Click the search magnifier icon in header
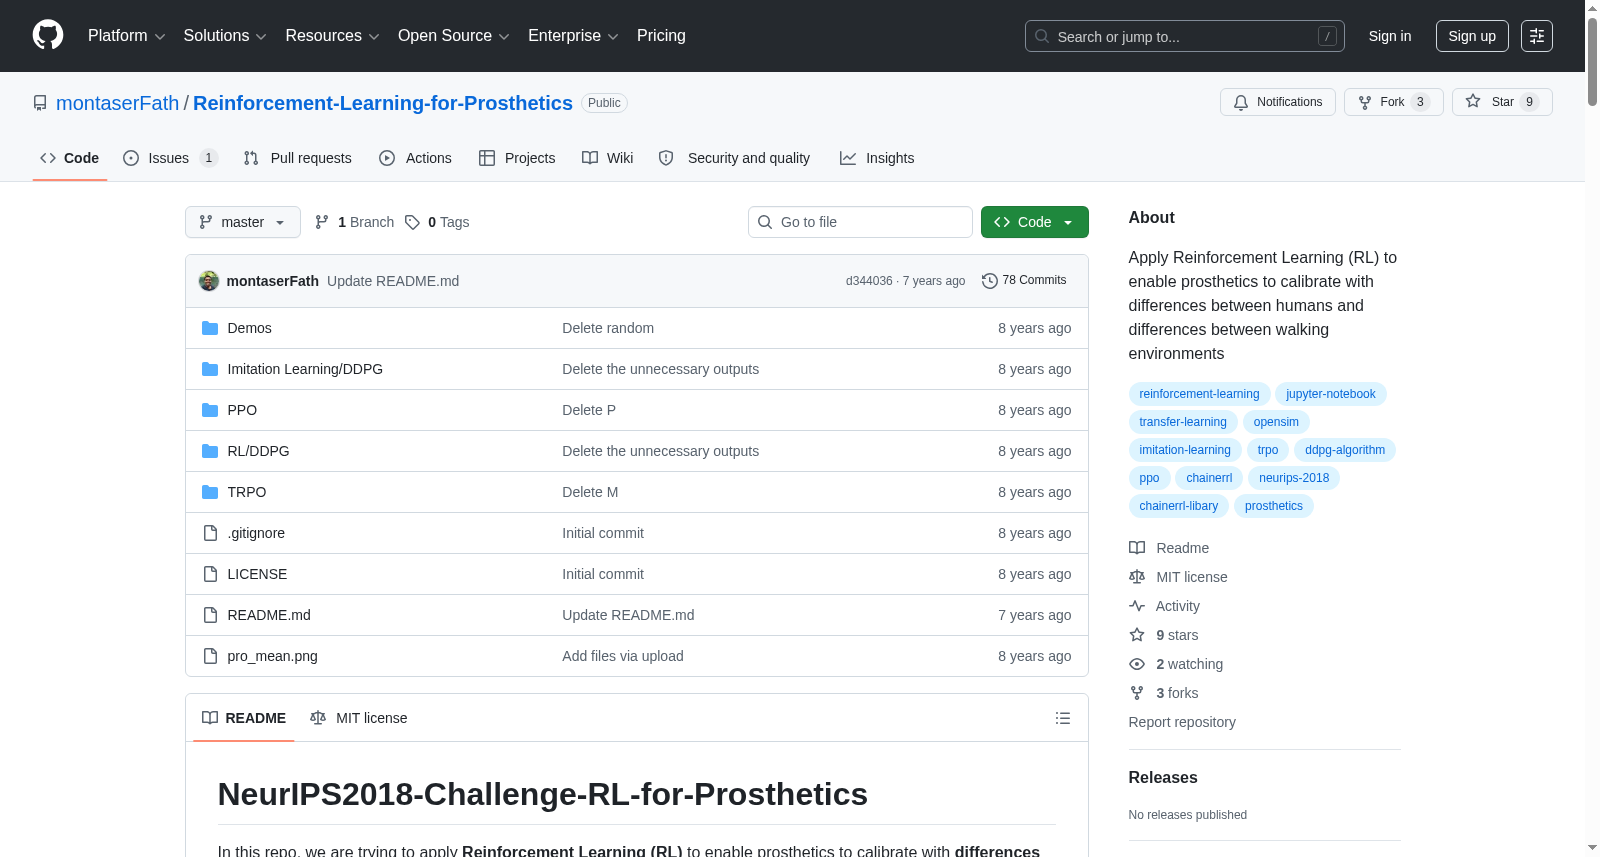Viewport: 1600px width, 857px height. point(1042,36)
